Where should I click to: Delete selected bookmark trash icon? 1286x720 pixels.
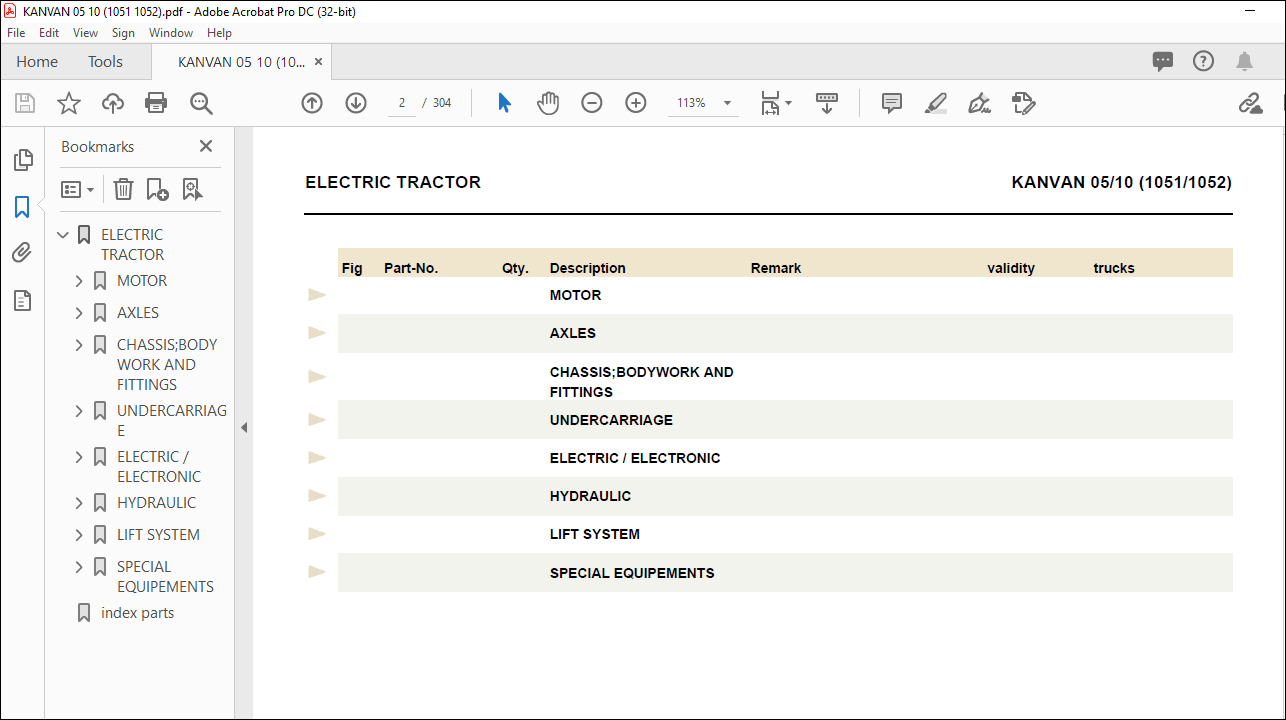[x=123, y=189]
